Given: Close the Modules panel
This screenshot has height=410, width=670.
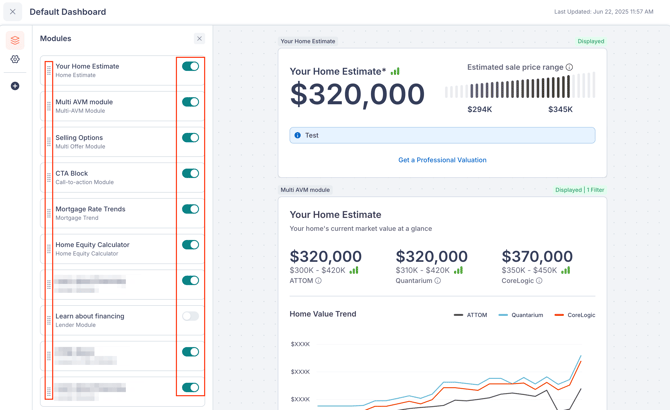Looking at the screenshot, I should (199, 39).
